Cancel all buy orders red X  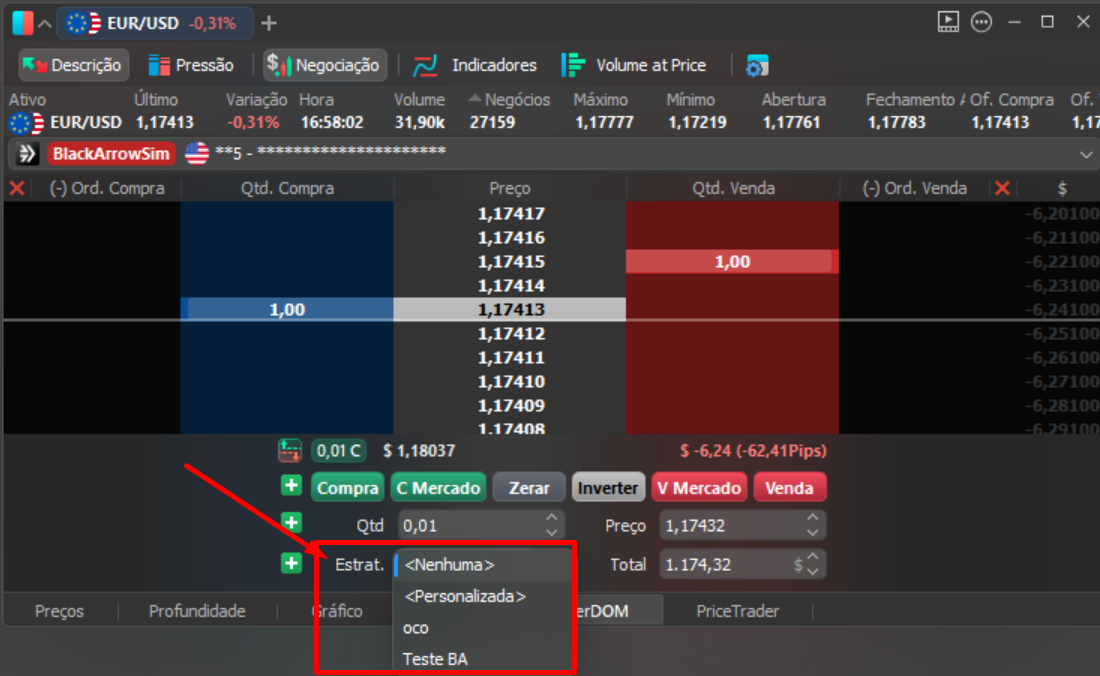pyautogui.click(x=17, y=188)
